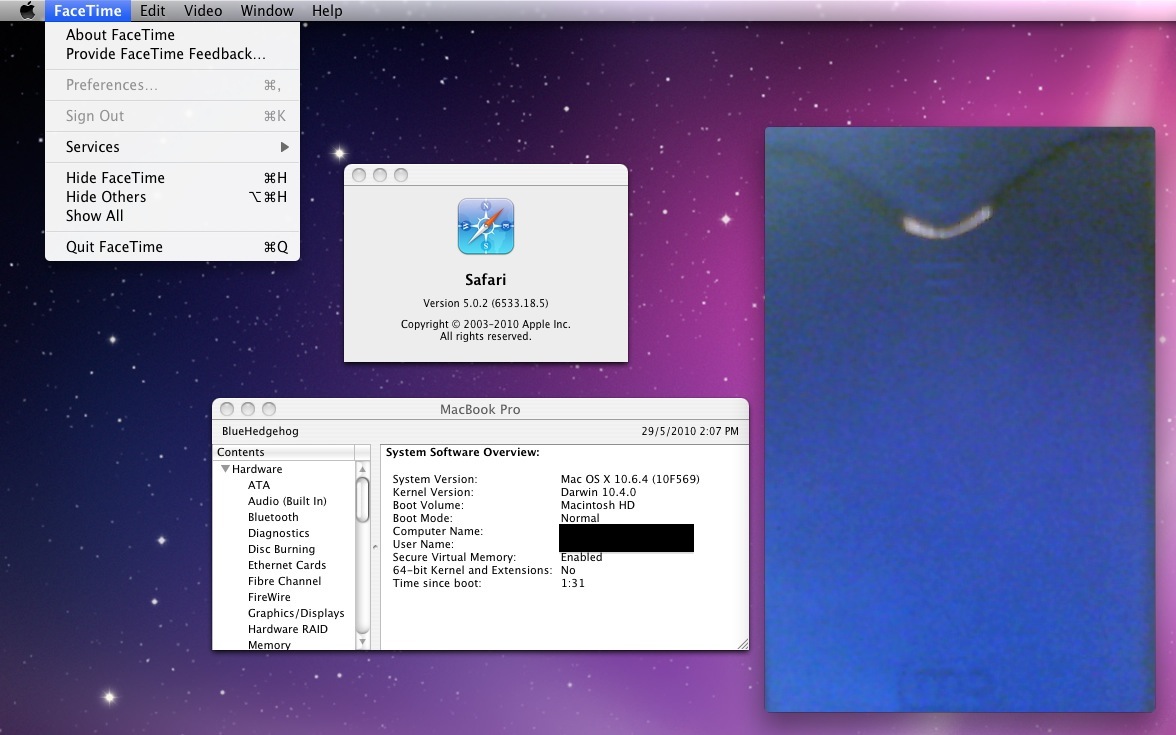Viewport: 1176px width, 735px height.
Task: Select Hardware RAID item
Action: tap(287, 629)
